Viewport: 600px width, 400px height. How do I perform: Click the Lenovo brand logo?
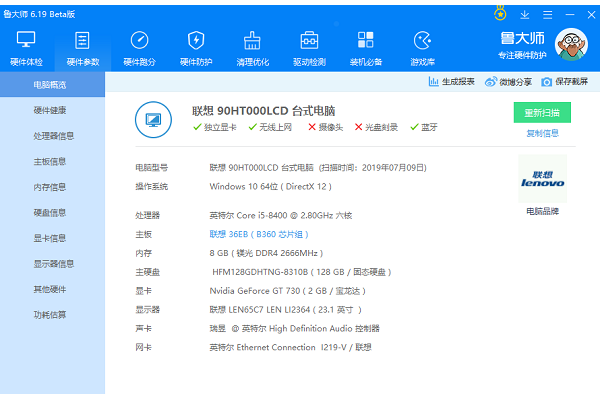[x=543, y=178]
